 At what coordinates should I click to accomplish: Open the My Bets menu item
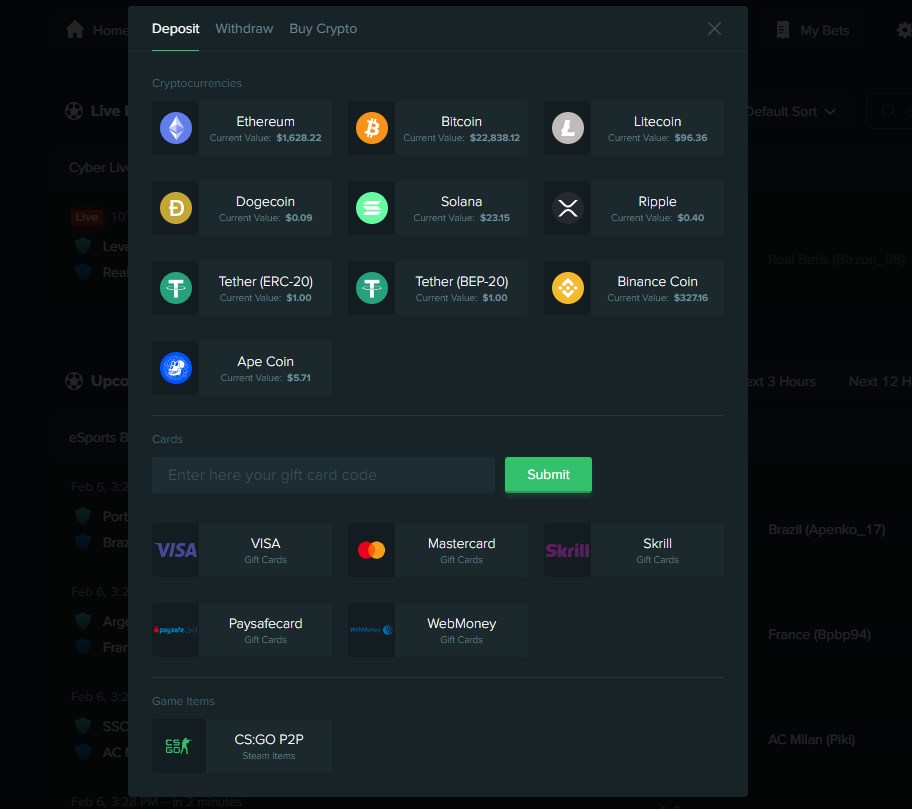pyautogui.click(x=813, y=30)
